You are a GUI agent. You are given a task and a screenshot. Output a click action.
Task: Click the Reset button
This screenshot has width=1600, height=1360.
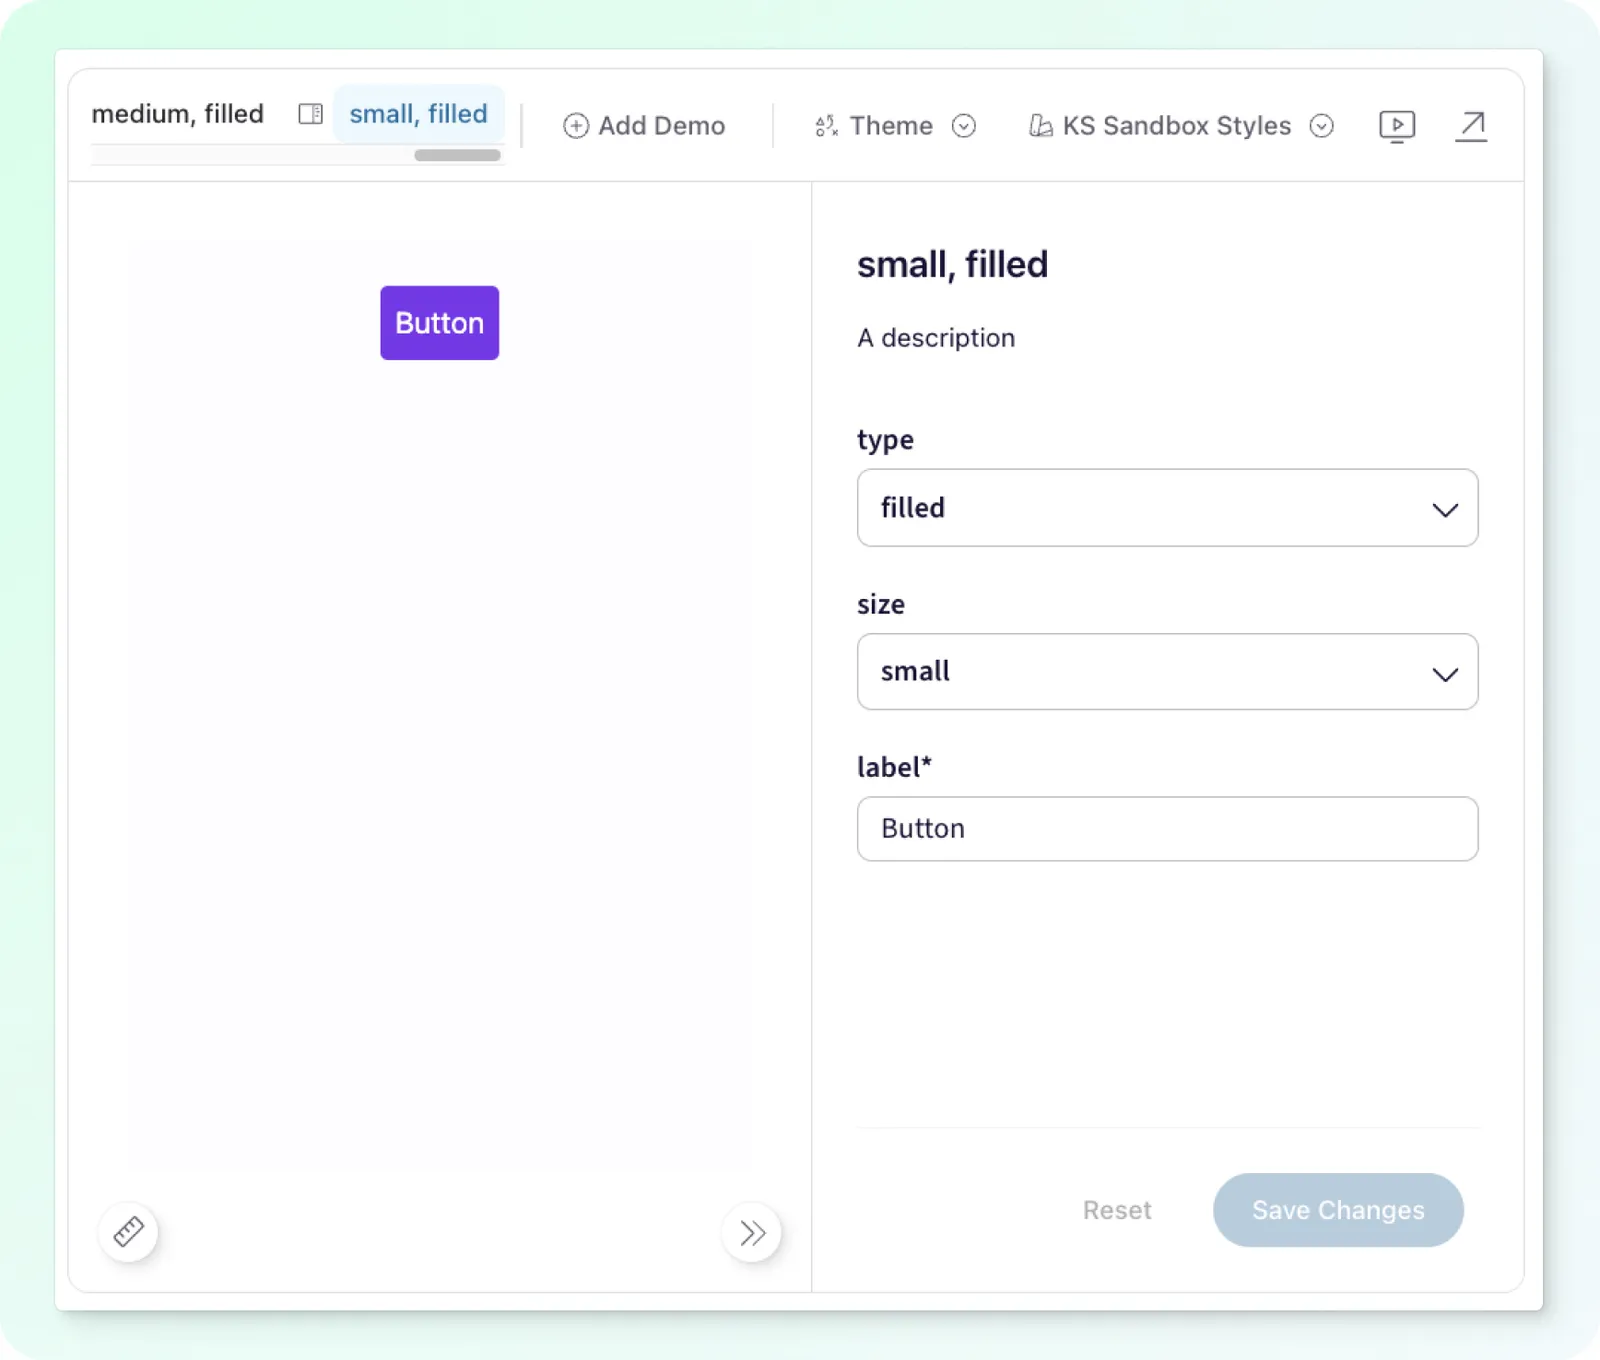click(1117, 1210)
